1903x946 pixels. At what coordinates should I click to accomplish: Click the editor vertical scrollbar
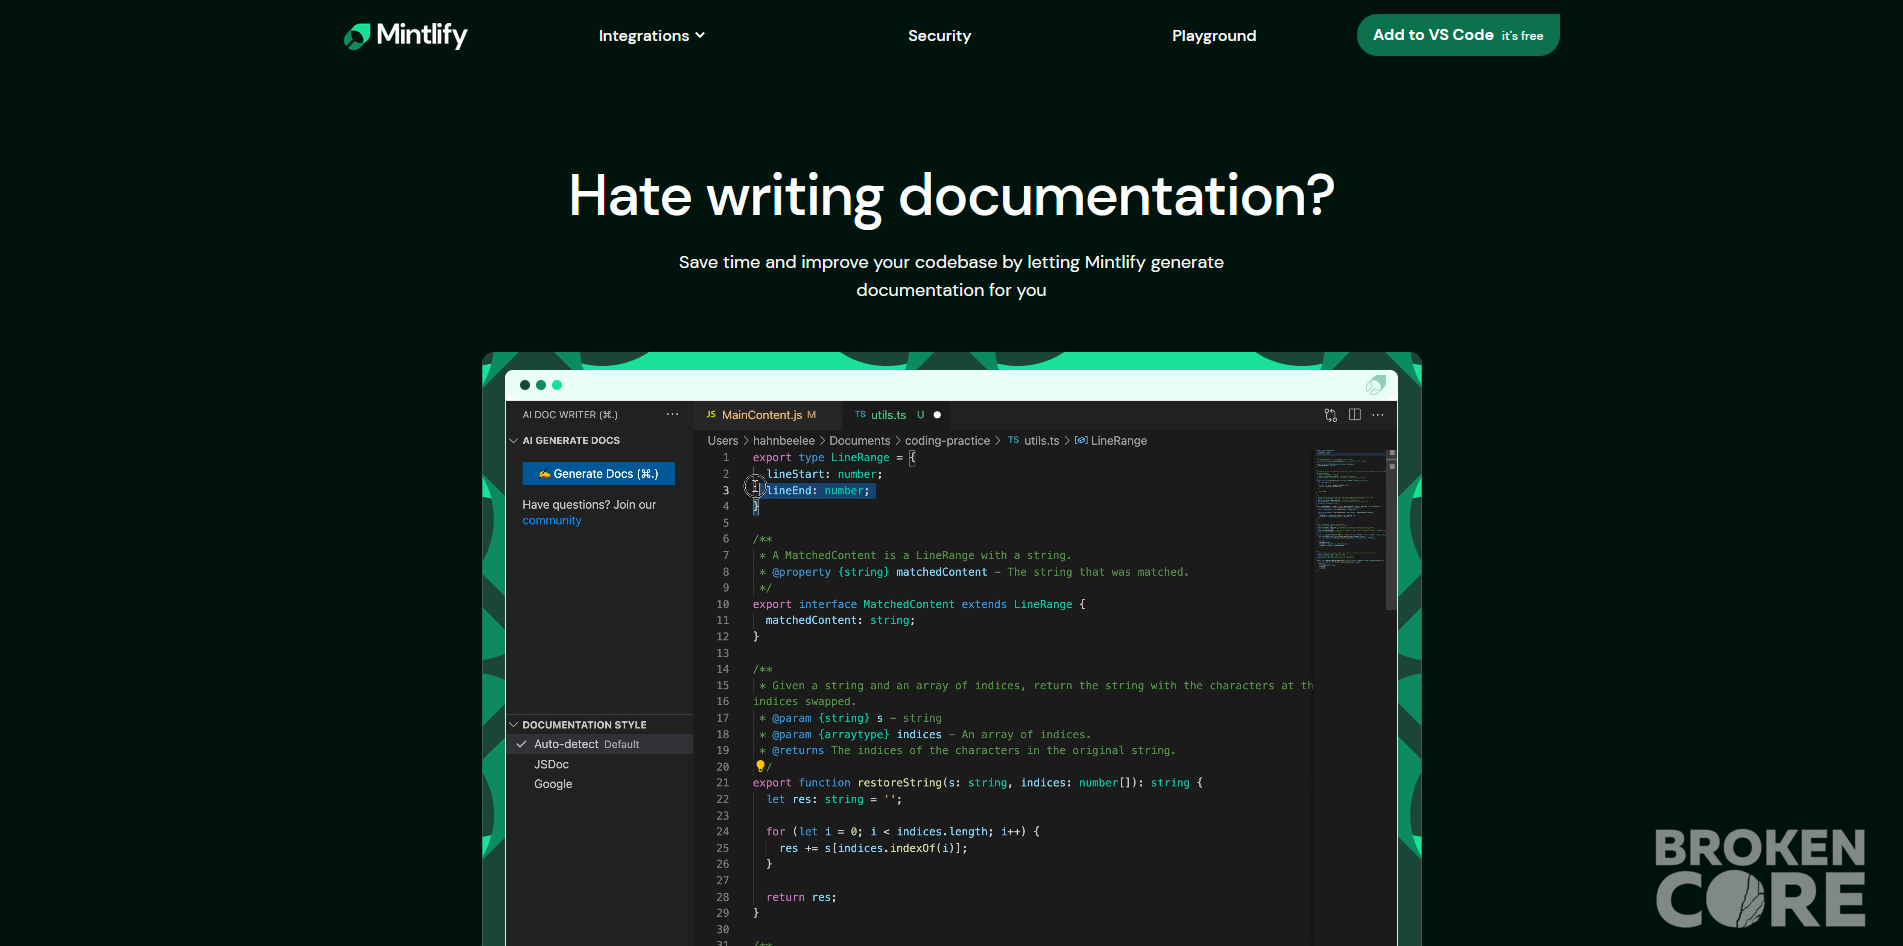pyautogui.click(x=1391, y=530)
